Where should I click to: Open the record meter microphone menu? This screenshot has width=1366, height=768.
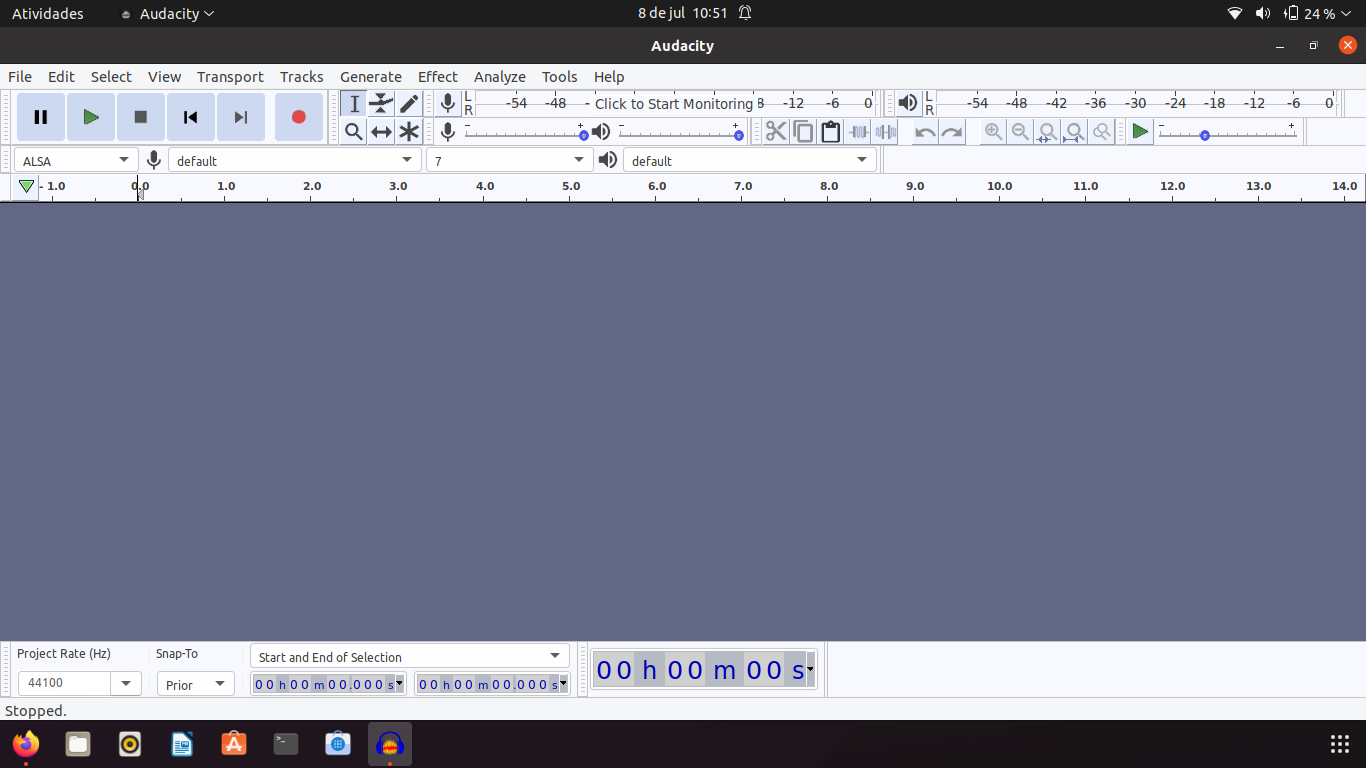click(x=448, y=103)
